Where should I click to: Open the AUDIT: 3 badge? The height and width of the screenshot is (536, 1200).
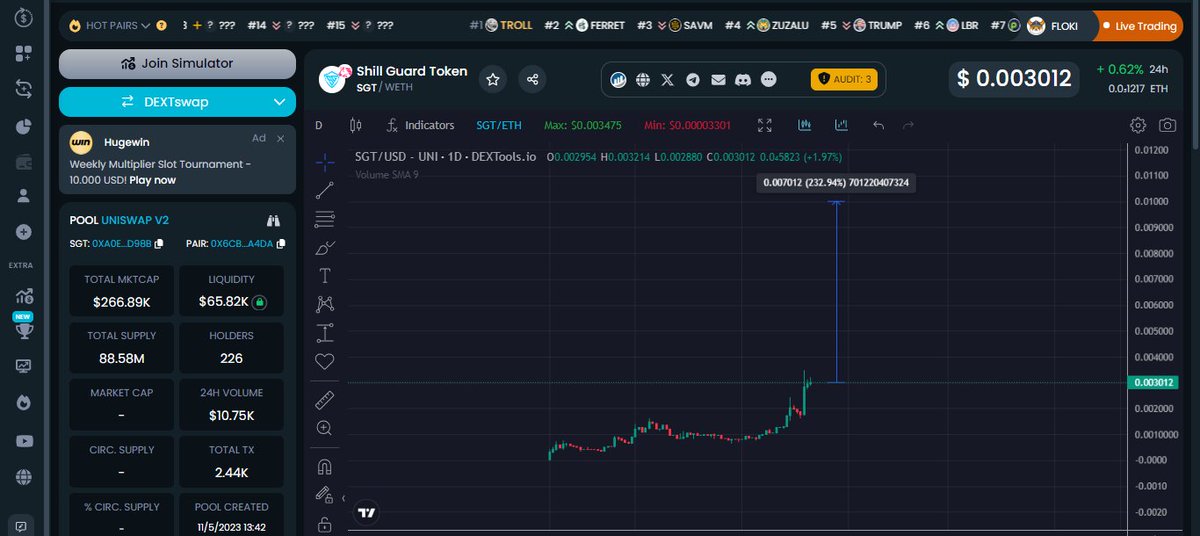[844, 79]
